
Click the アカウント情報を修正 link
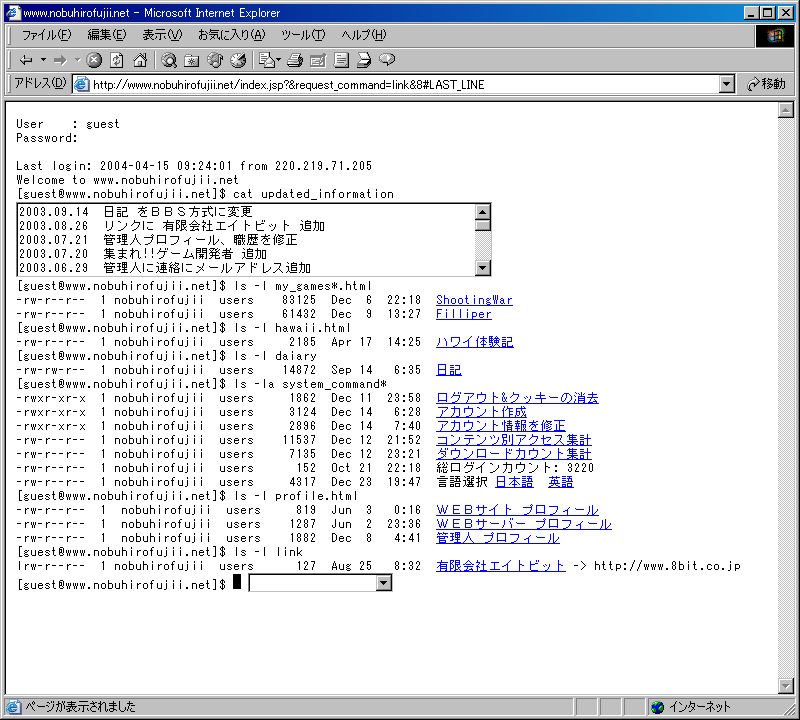click(x=501, y=426)
